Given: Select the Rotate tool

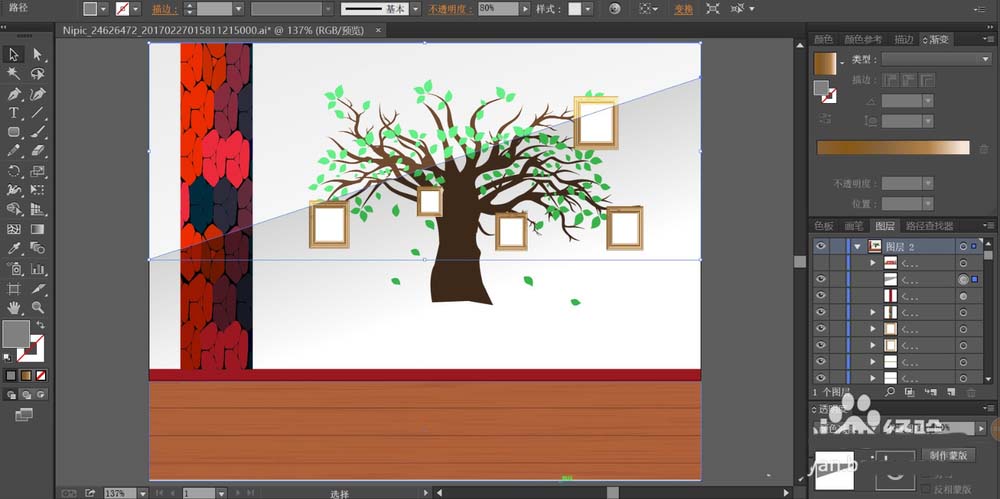Looking at the screenshot, I should point(13,171).
